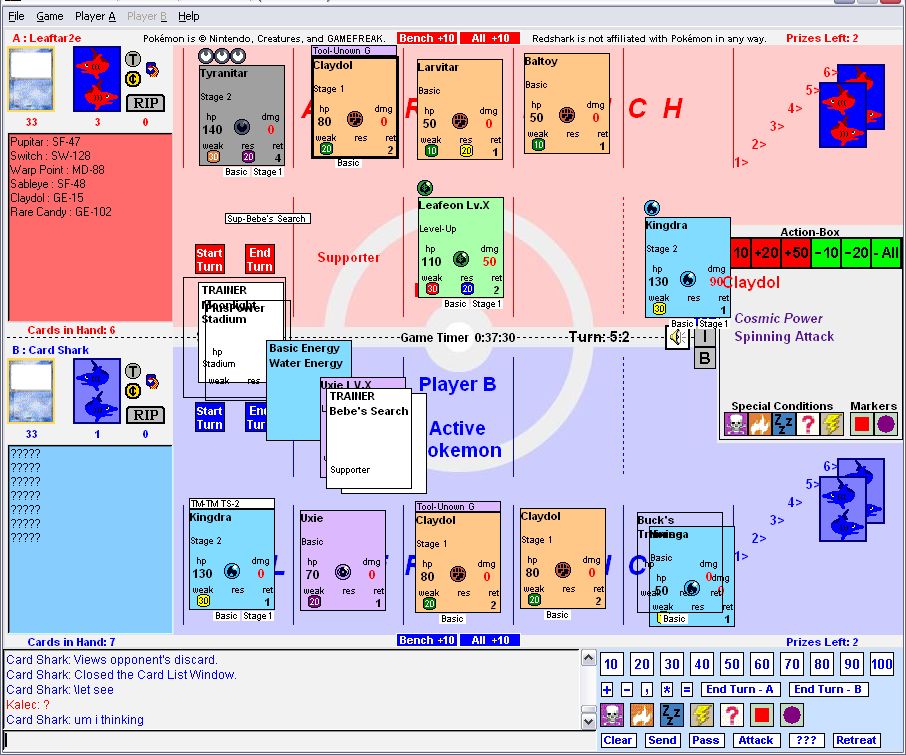Add +50 damage in the Action-Box
Viewport: 906px width, 755px height.
coord(796,252)
